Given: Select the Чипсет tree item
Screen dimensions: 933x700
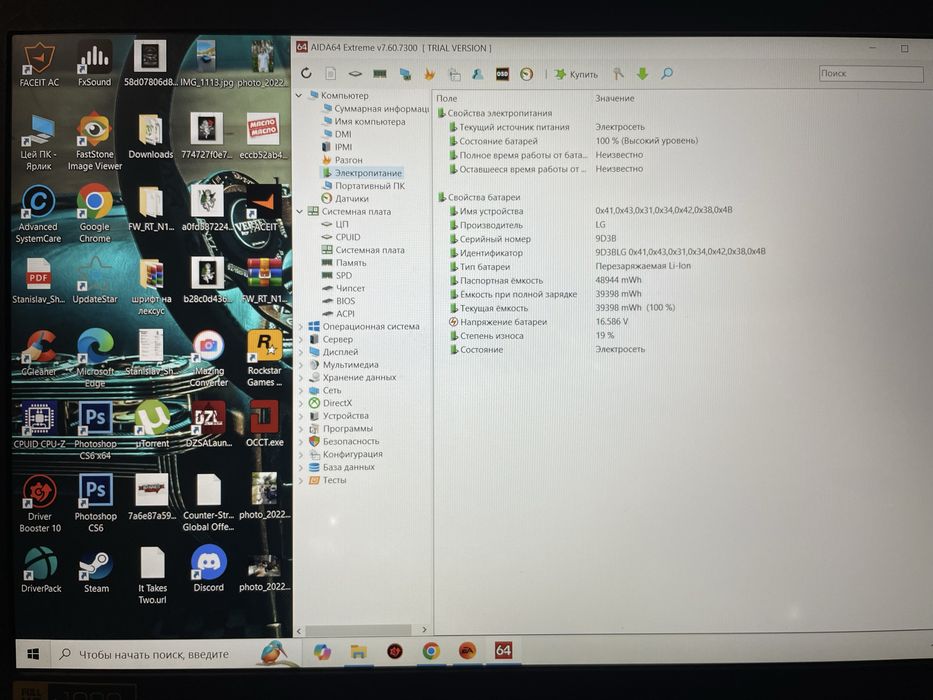Looking at the screenshot, I should [x=343, y=288].
